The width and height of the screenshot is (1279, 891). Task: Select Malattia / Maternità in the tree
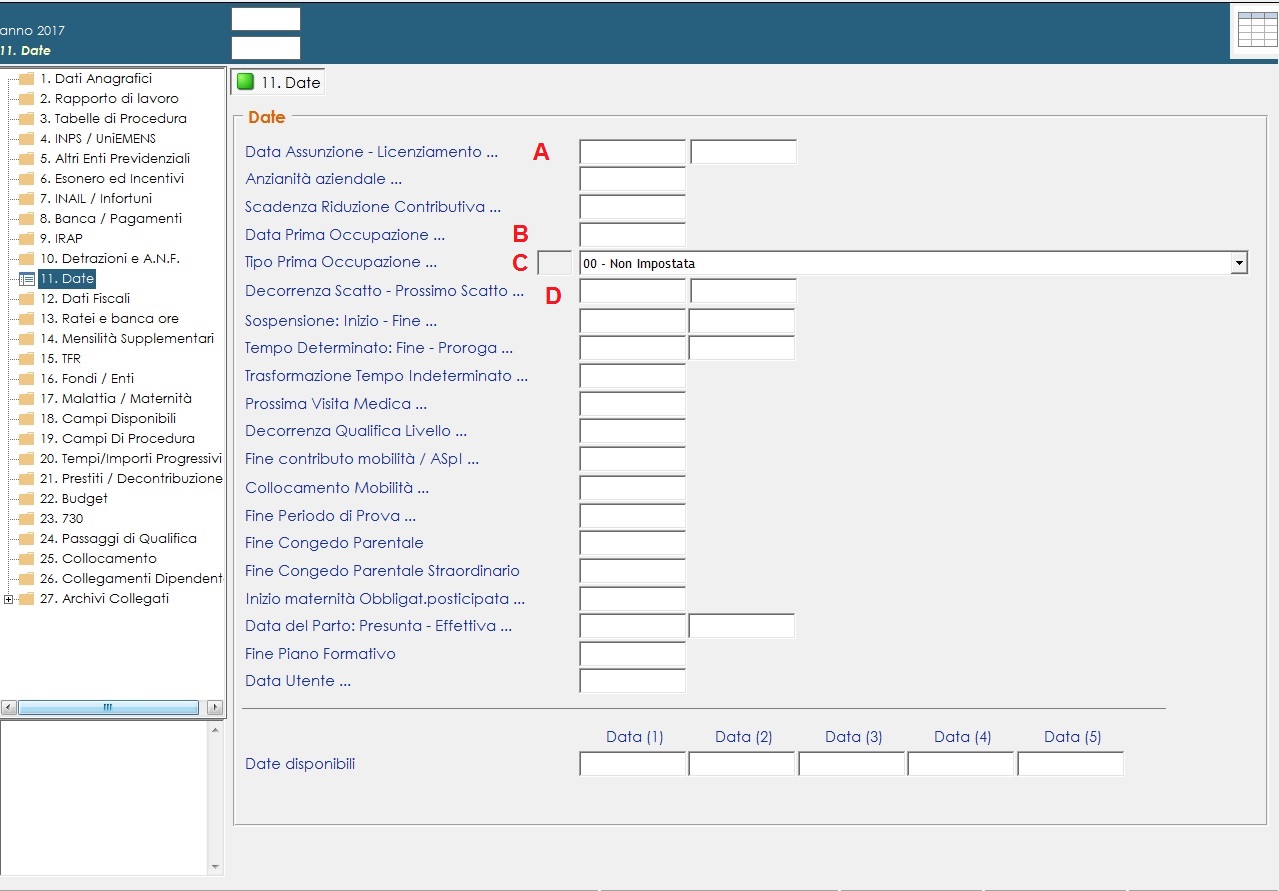pyautogui.click(x=115, y=399)
